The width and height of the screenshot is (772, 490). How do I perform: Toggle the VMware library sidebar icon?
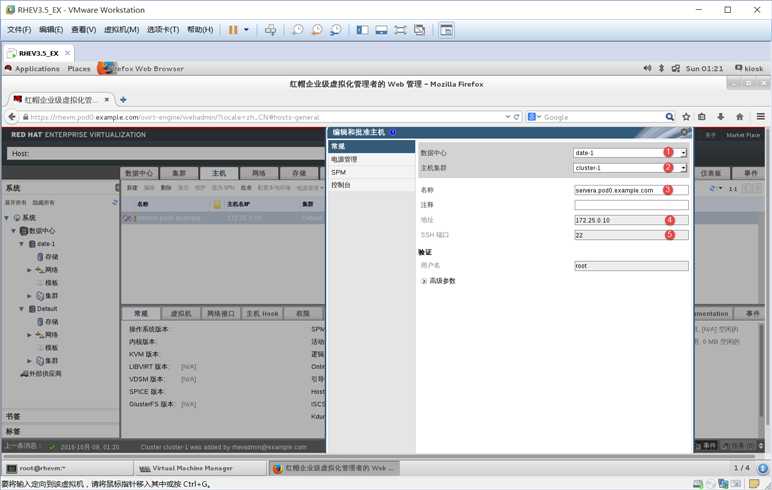coord(362,30)
